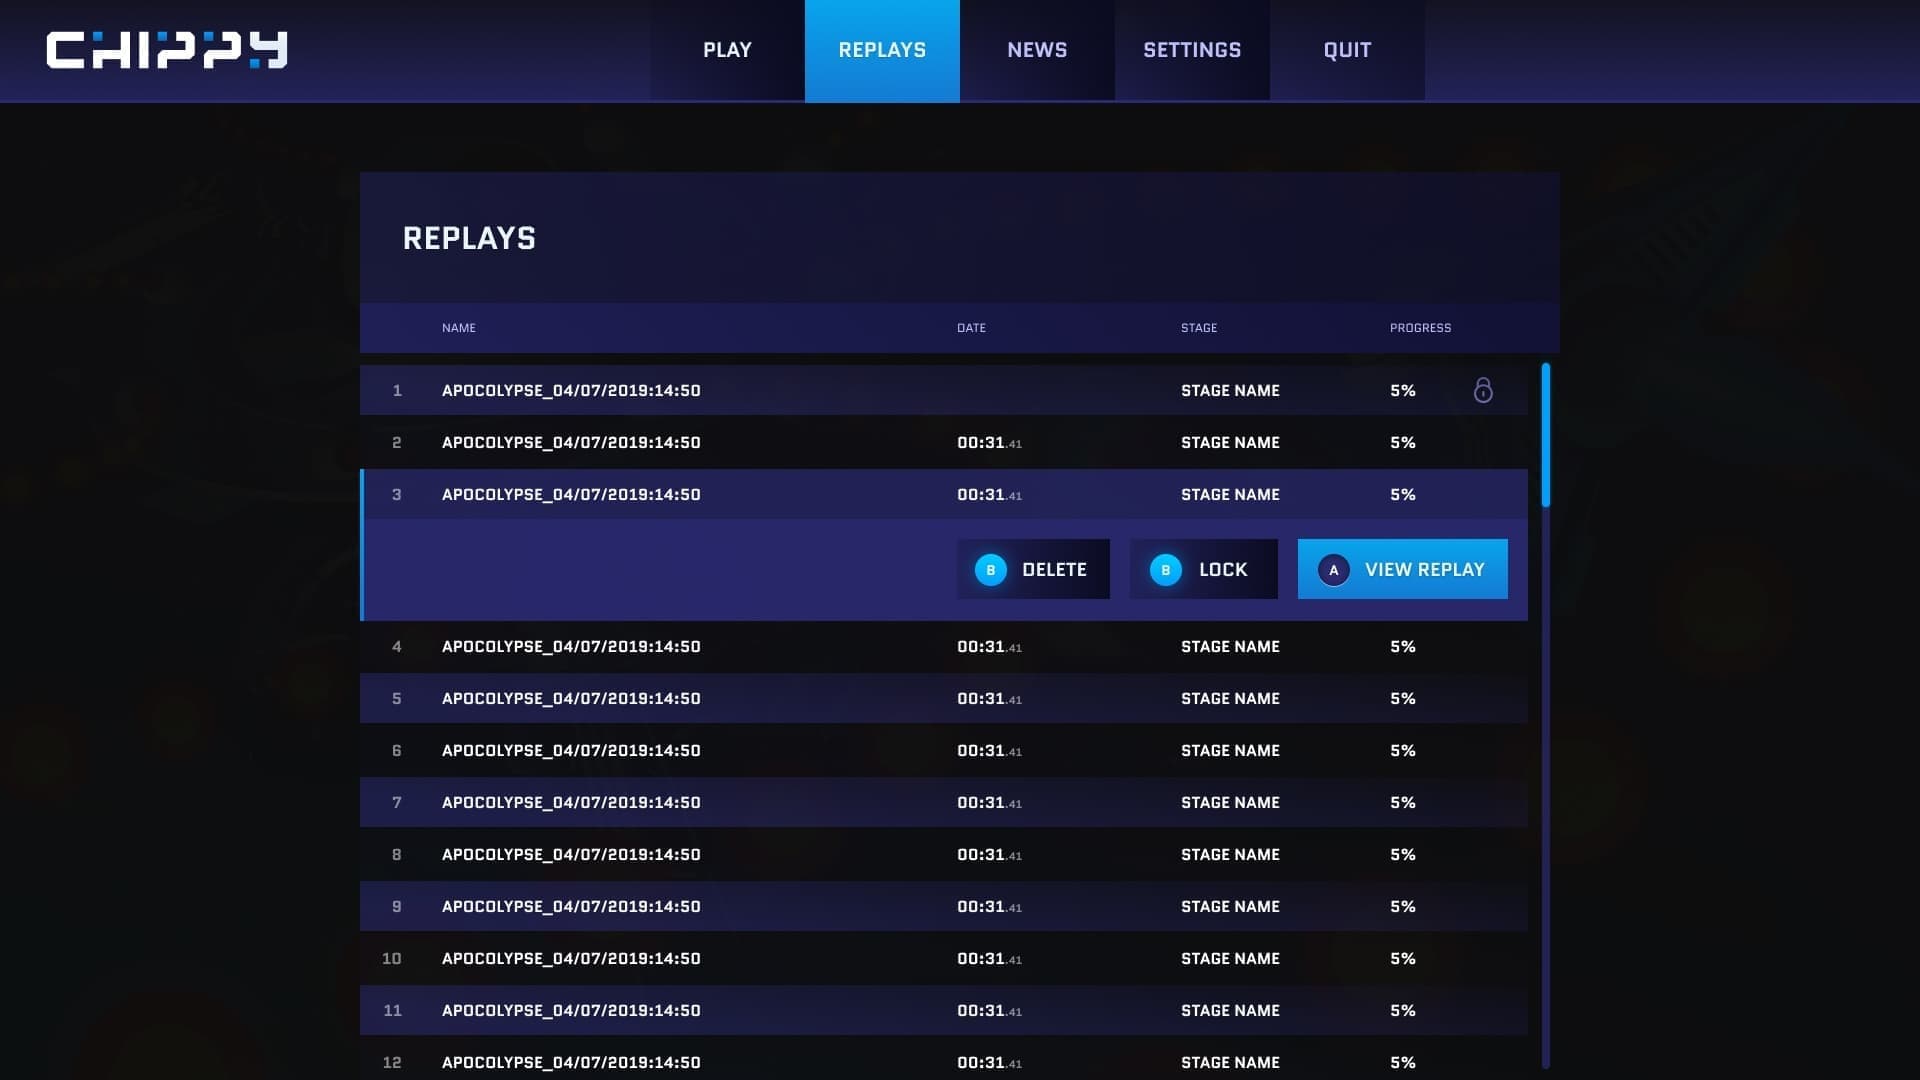1920x1080 pixels.
Task: Click the 5% progress in row 2
Action: tap(1402, 442)
